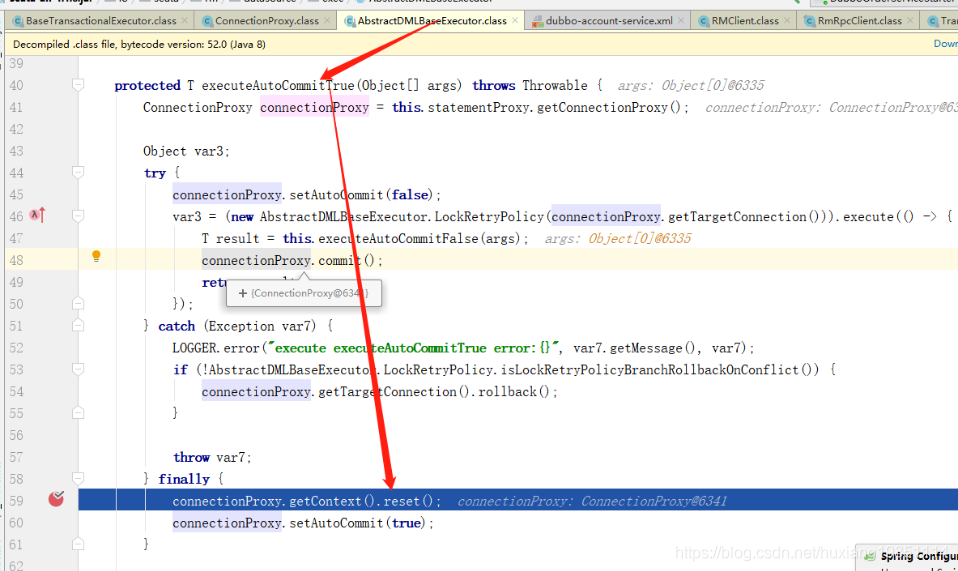The width and height of the screenshot is (958, 571).
Task: Click getConnectionProxy() call on line 41
Action: pyautogui.click(x=609, y=107)
